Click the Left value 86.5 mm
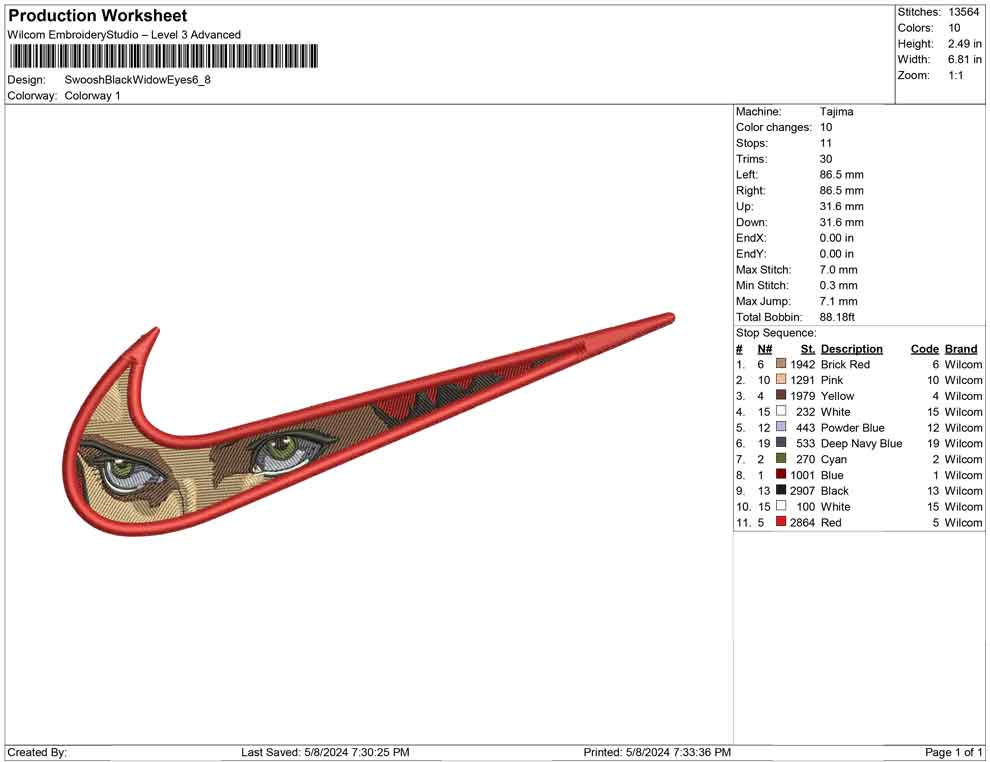 [842, 175]
